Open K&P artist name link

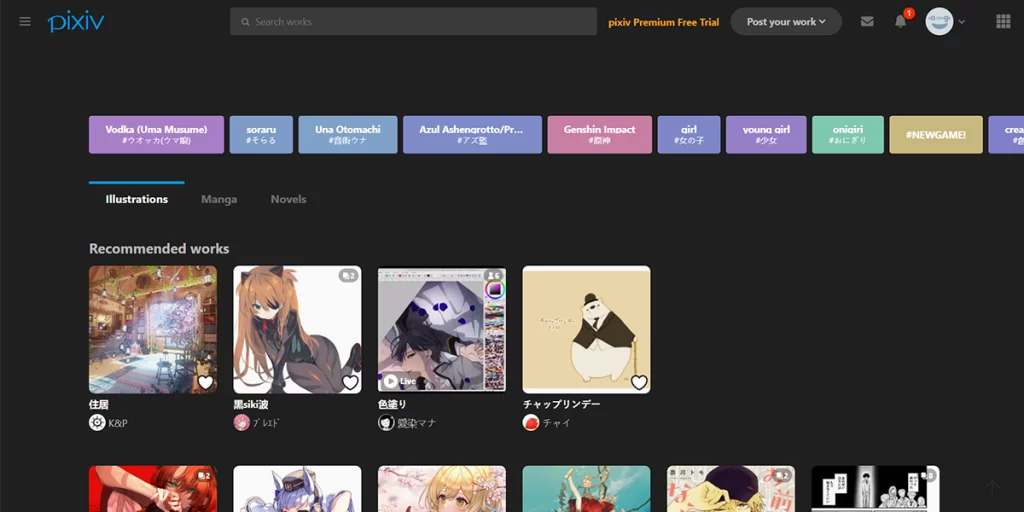tap(118, 423)
